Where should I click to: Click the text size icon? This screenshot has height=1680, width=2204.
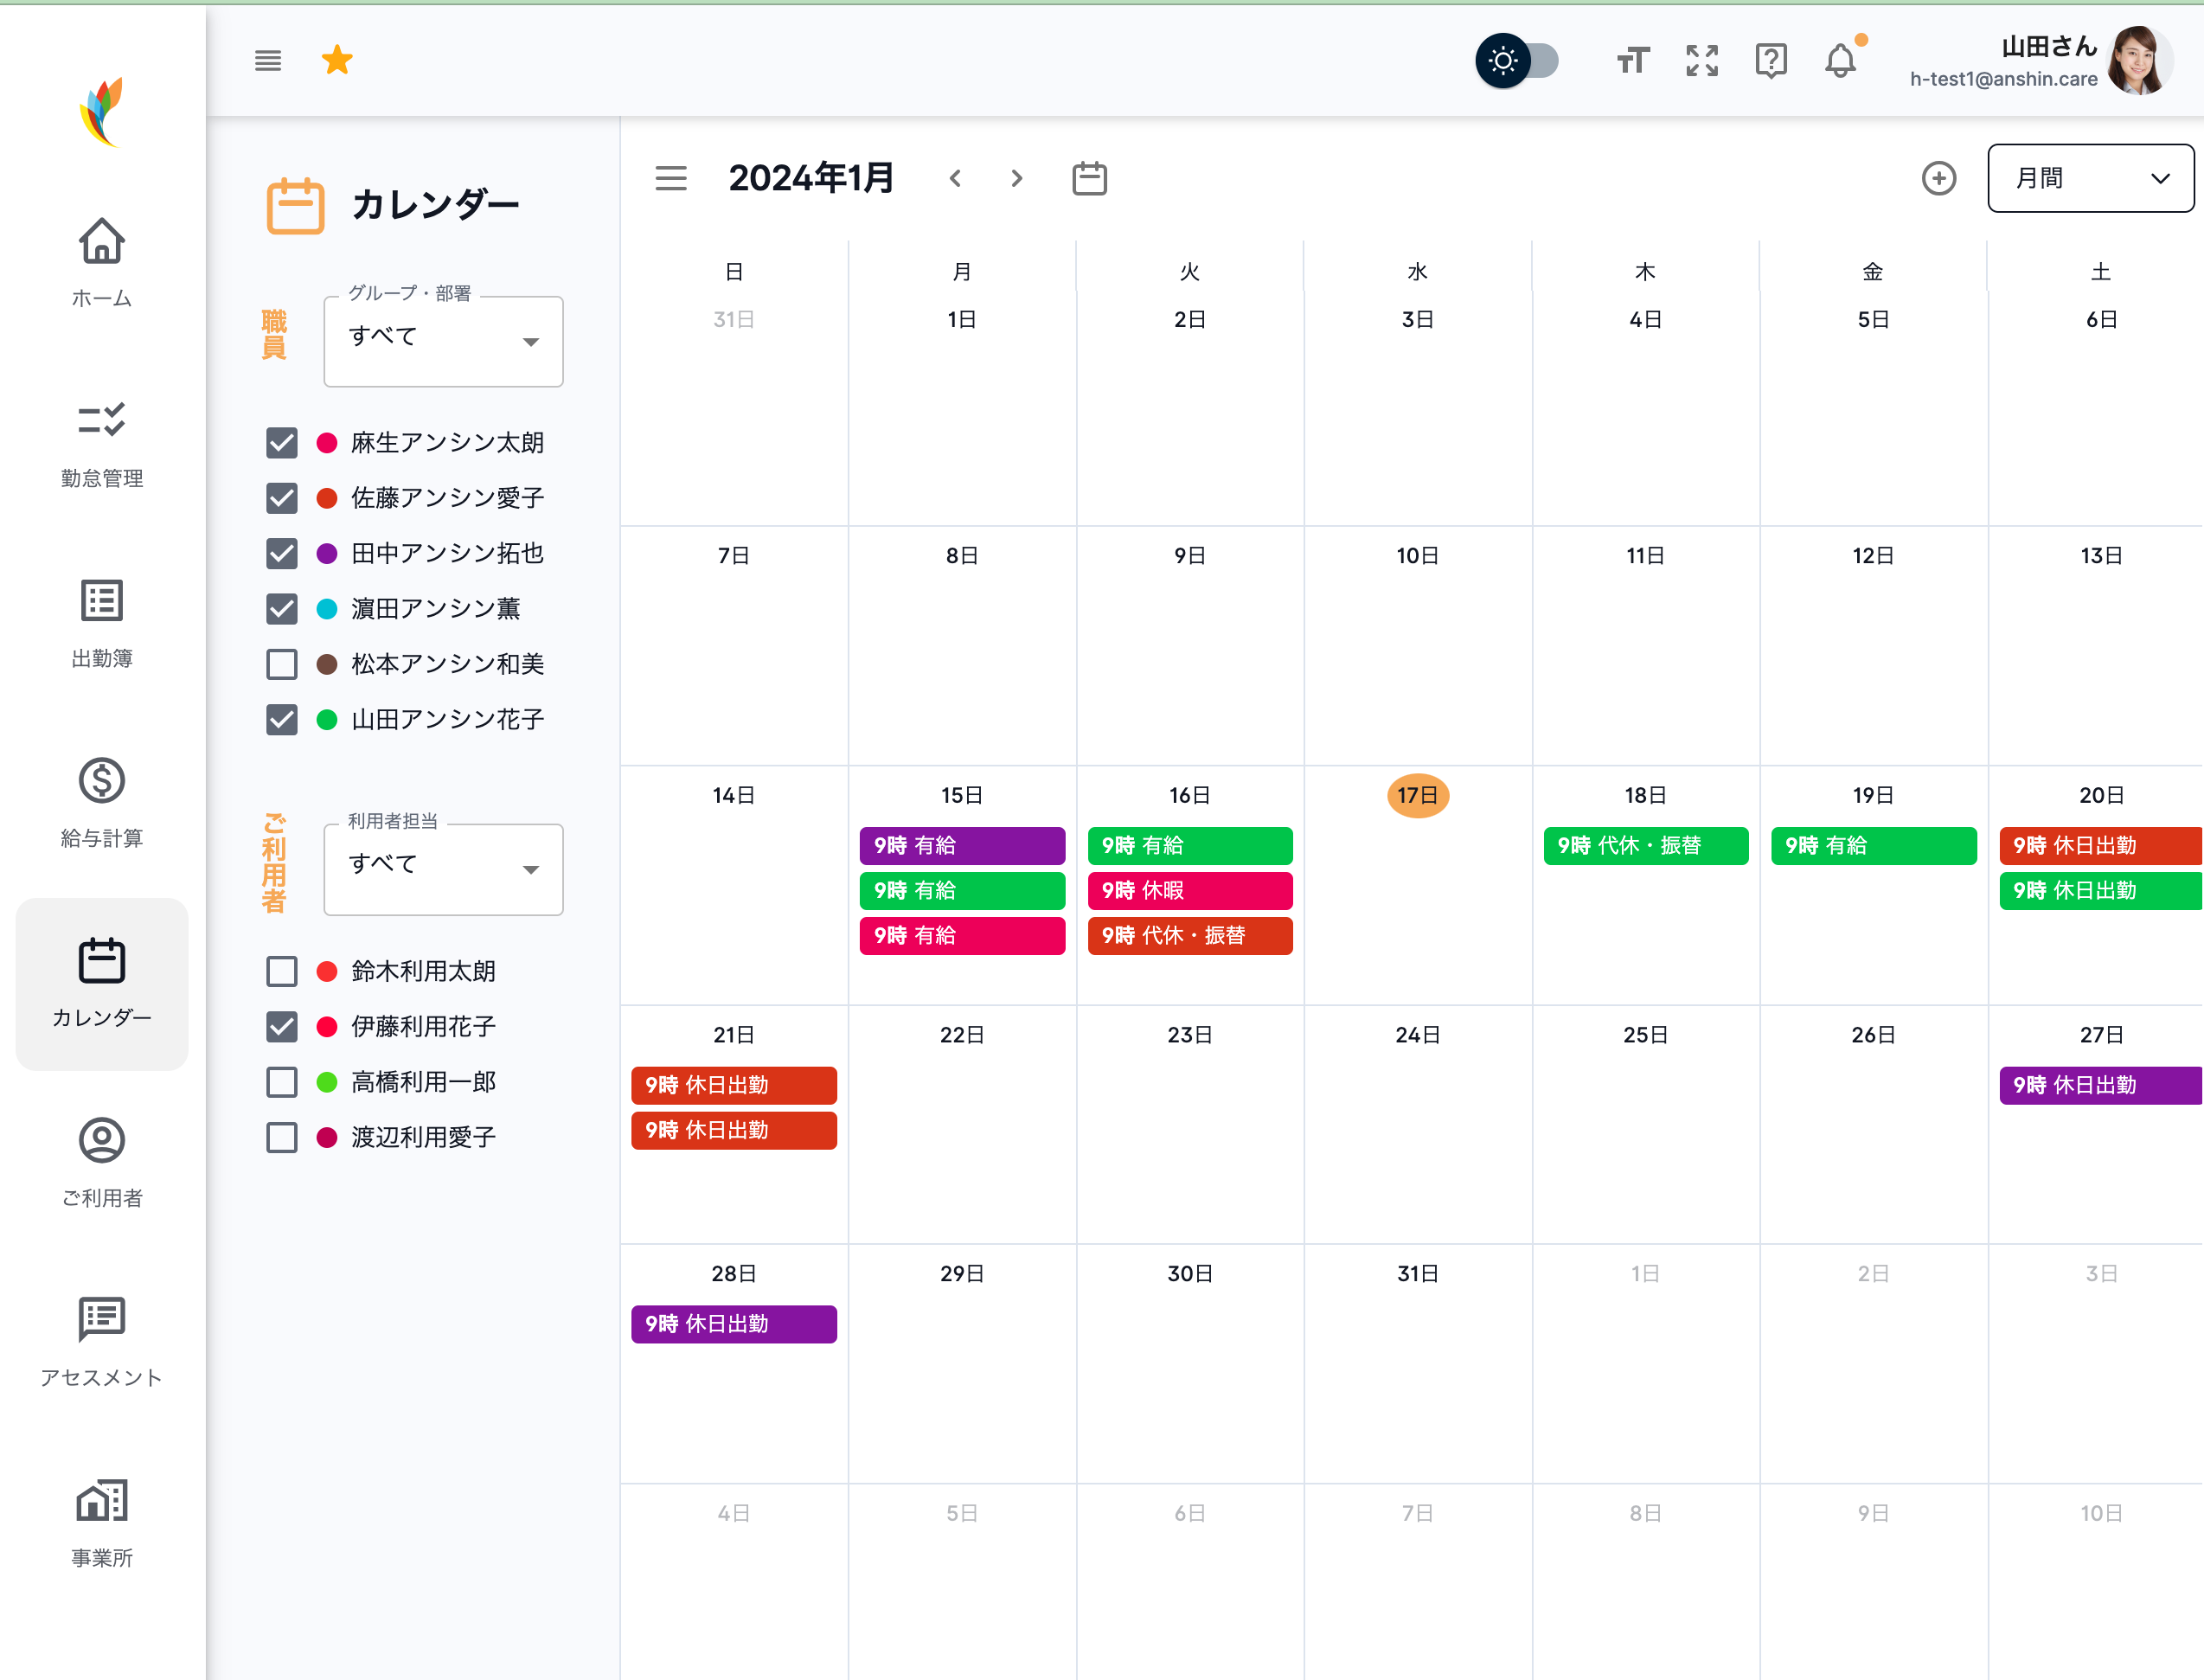(x=1632, y=61)
